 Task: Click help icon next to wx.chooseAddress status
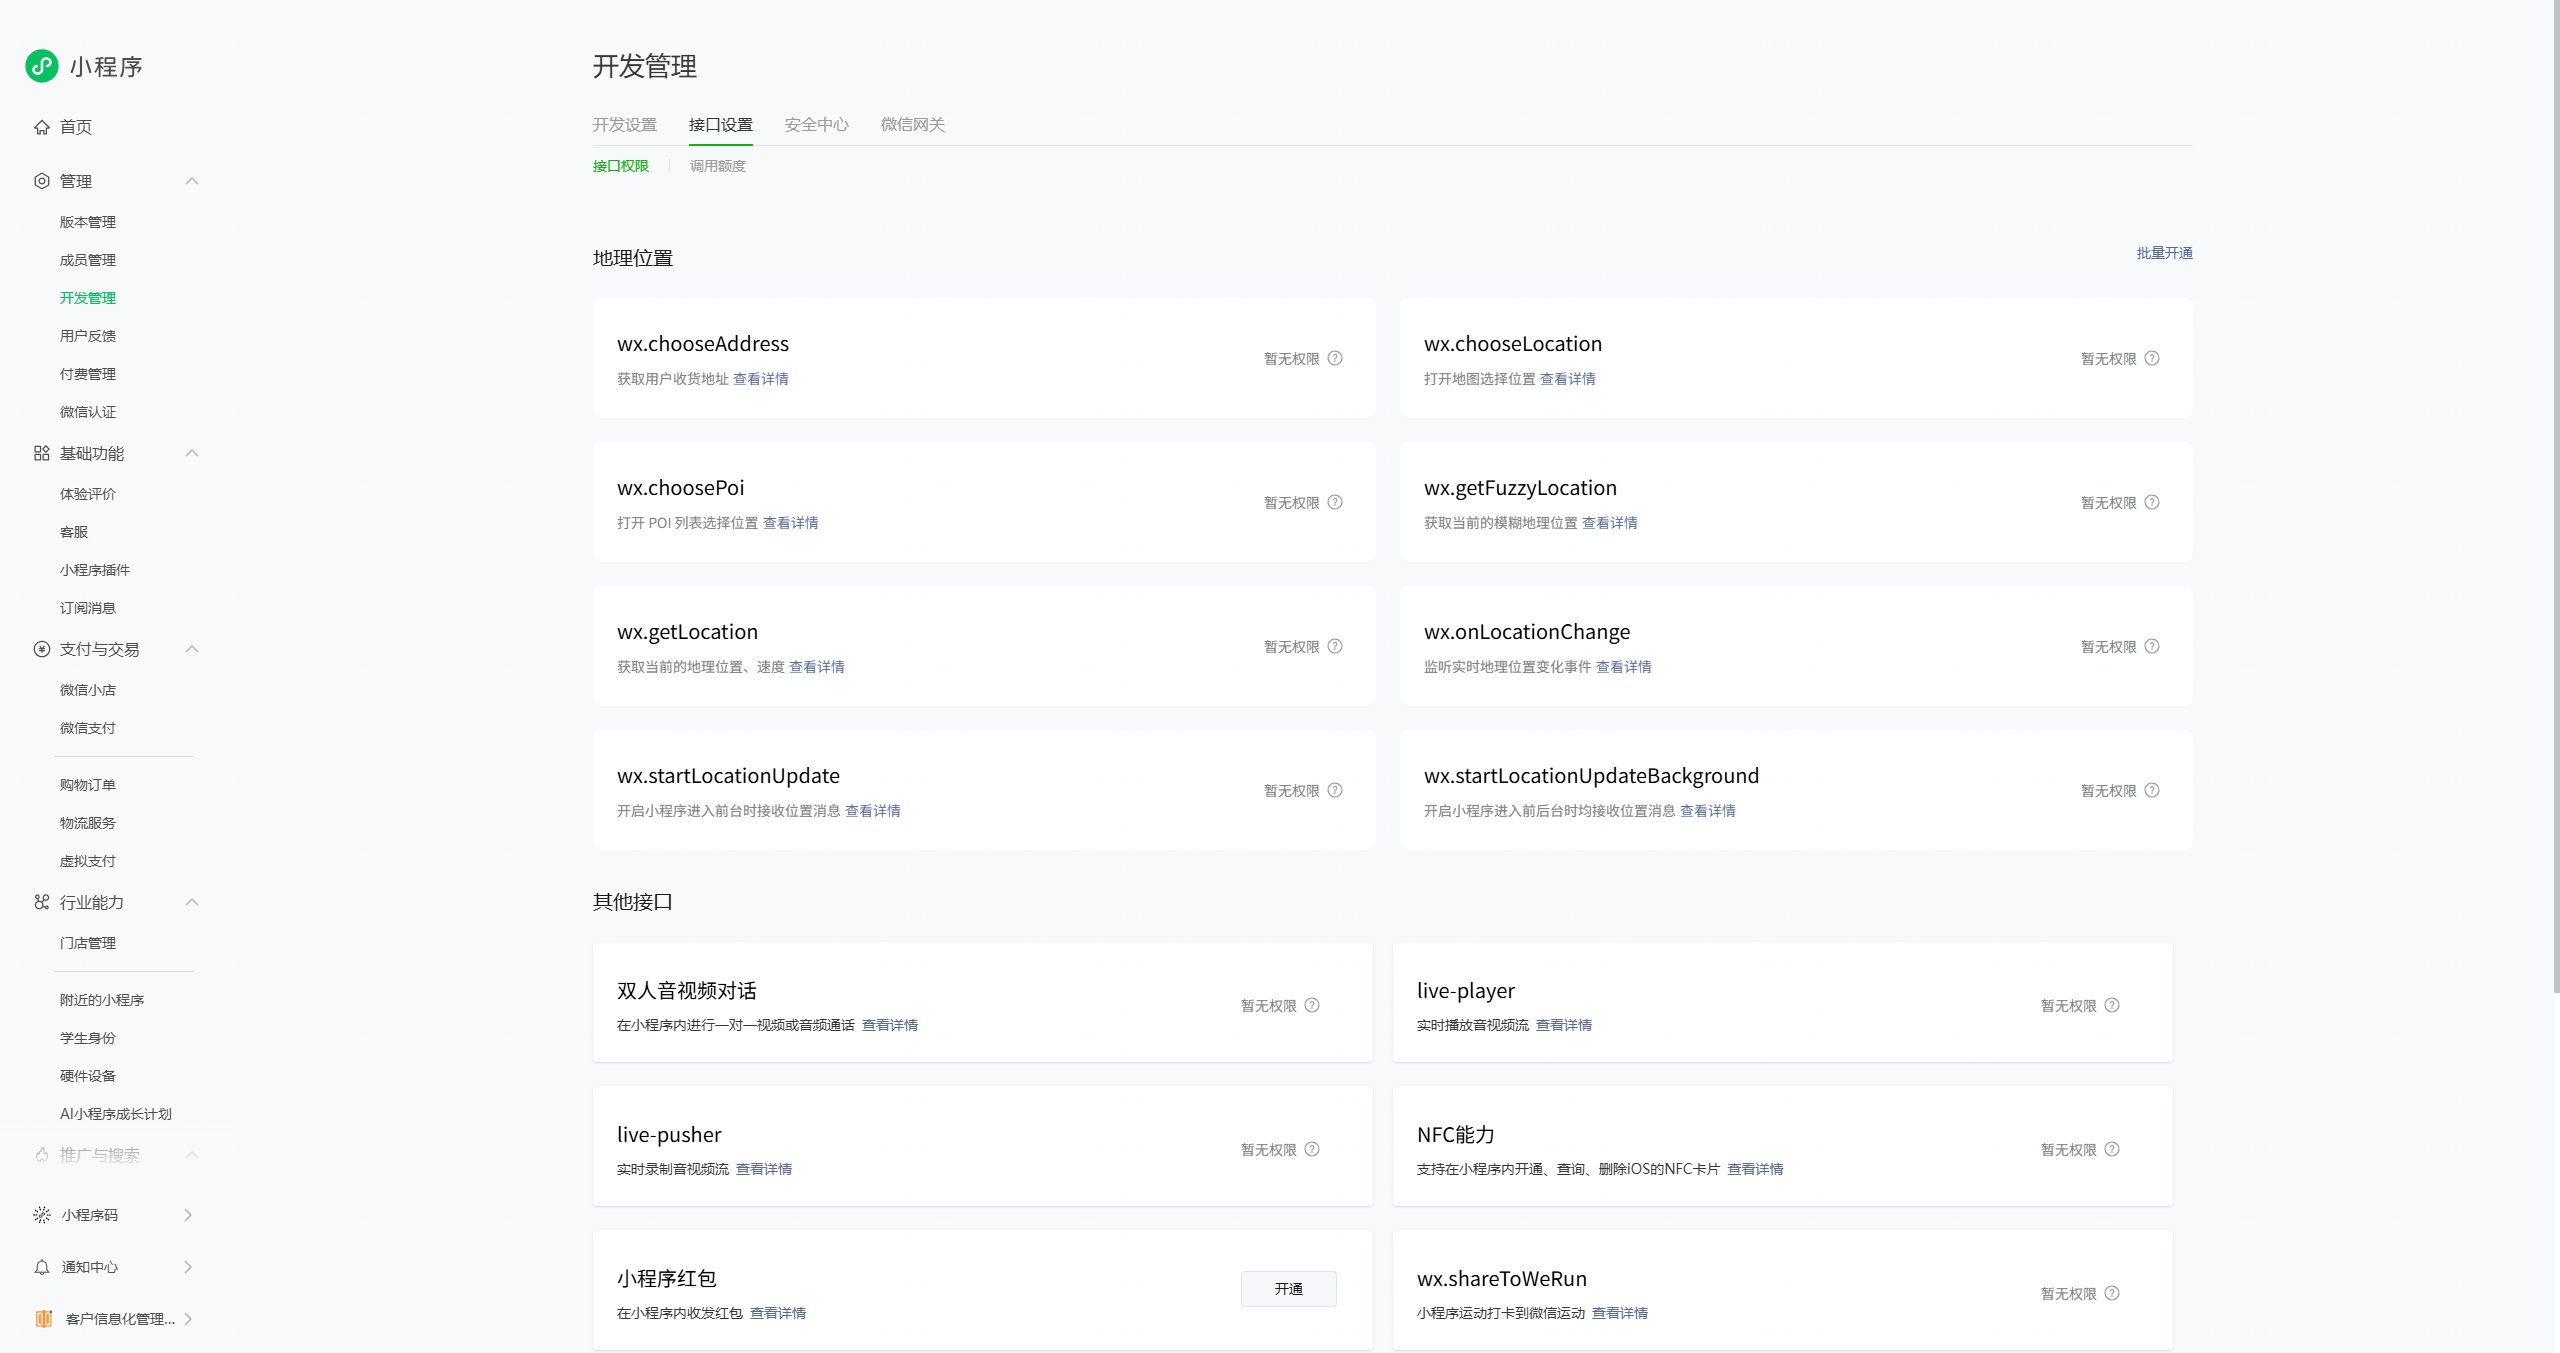(x=1335, y=358)
